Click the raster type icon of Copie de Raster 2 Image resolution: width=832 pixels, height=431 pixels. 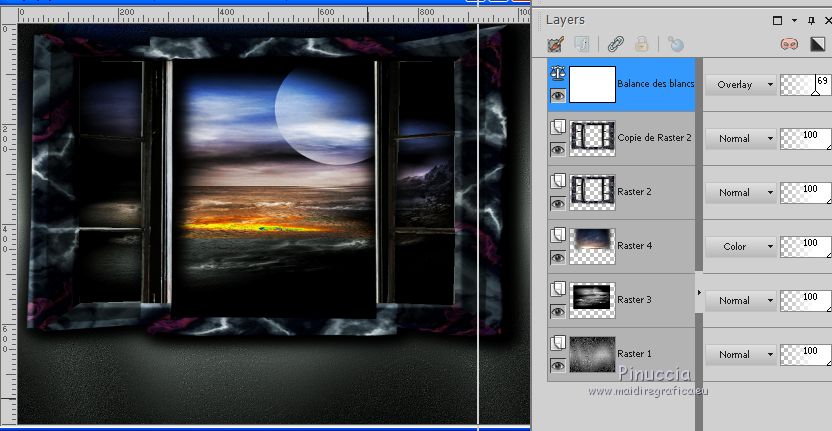point(558,127)
